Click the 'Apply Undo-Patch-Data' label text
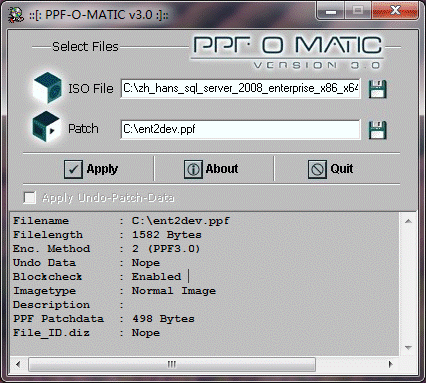 pyautogui.click(x=108, y=198)
